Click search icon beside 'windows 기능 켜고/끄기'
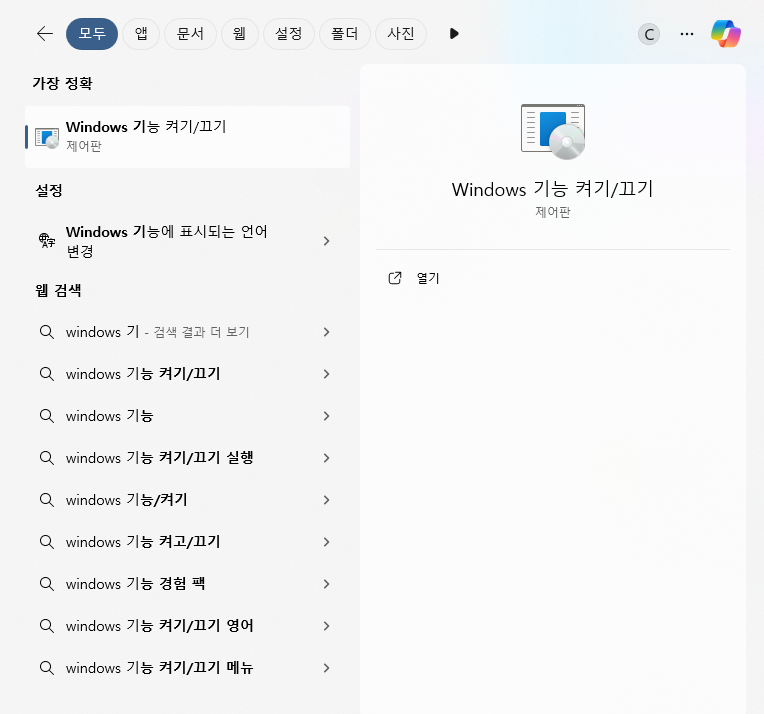This screenshot has width=764, height=714. click(x=47, y=541)
